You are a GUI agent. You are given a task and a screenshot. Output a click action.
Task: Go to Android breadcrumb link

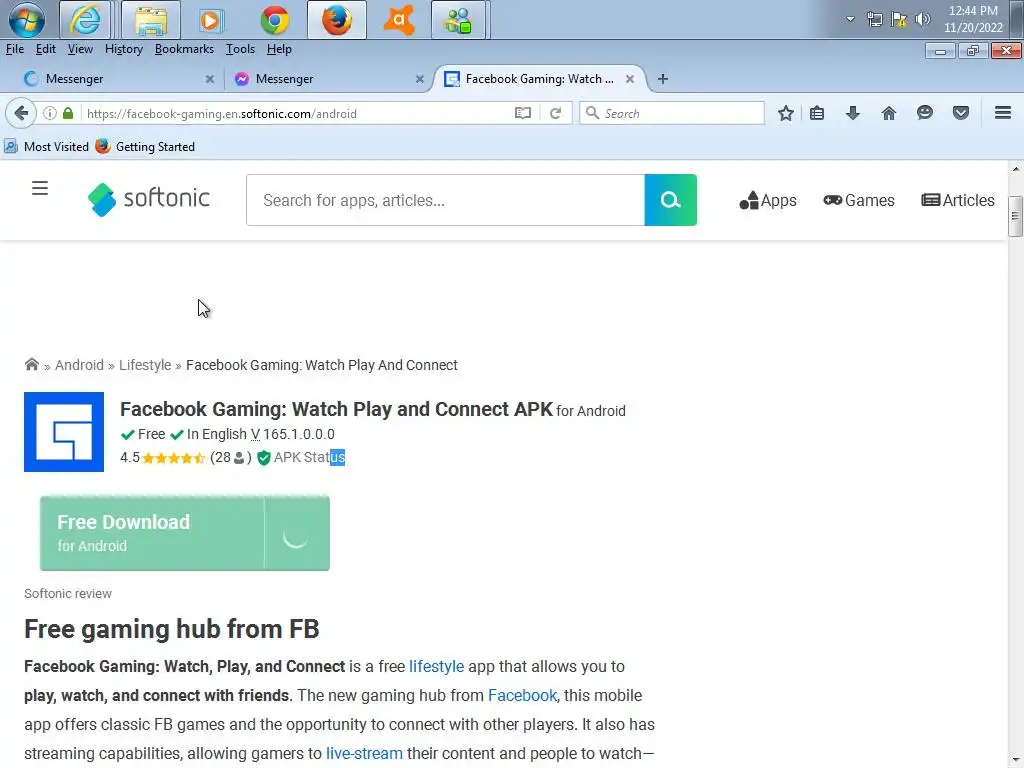tap(79, 365)
